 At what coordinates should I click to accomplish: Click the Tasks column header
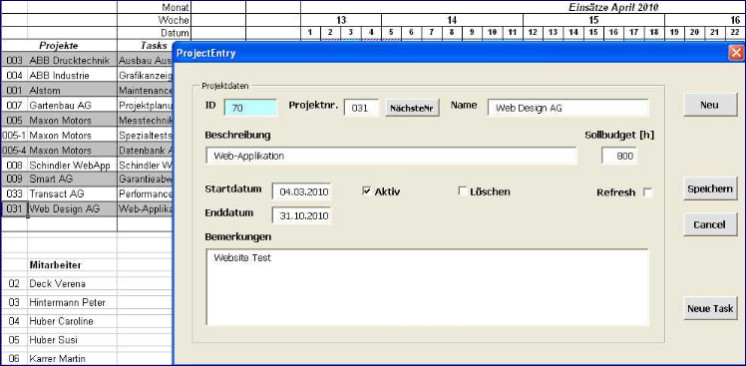145,46
